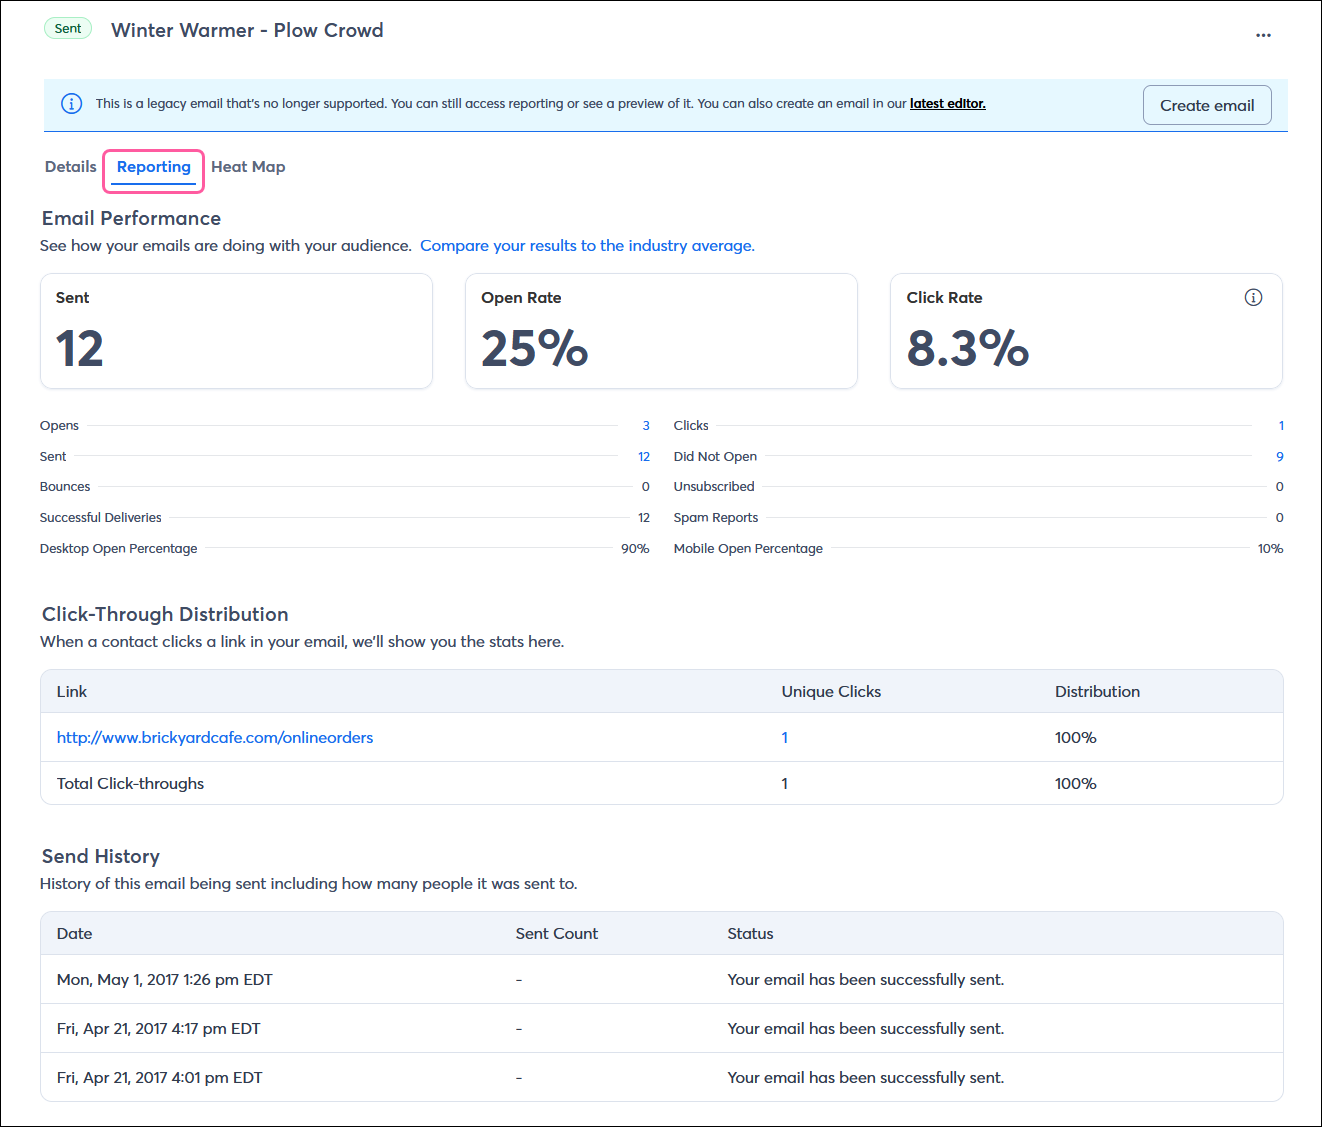The image size is (1322, 1127).
Task: Click the Distribution column header
Action: [x=1097, y=692]
